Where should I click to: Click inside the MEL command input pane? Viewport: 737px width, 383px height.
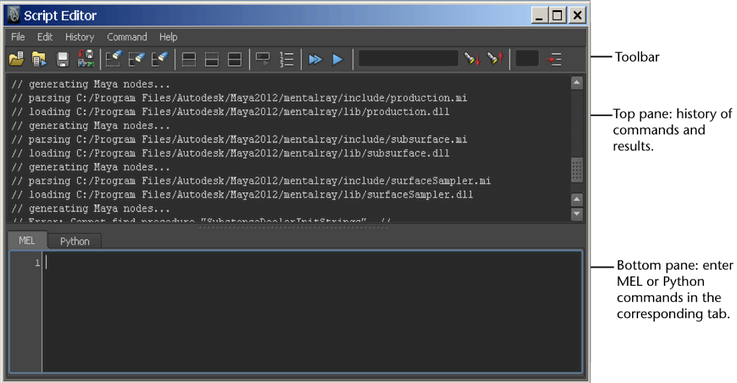(x=312, y=312)
